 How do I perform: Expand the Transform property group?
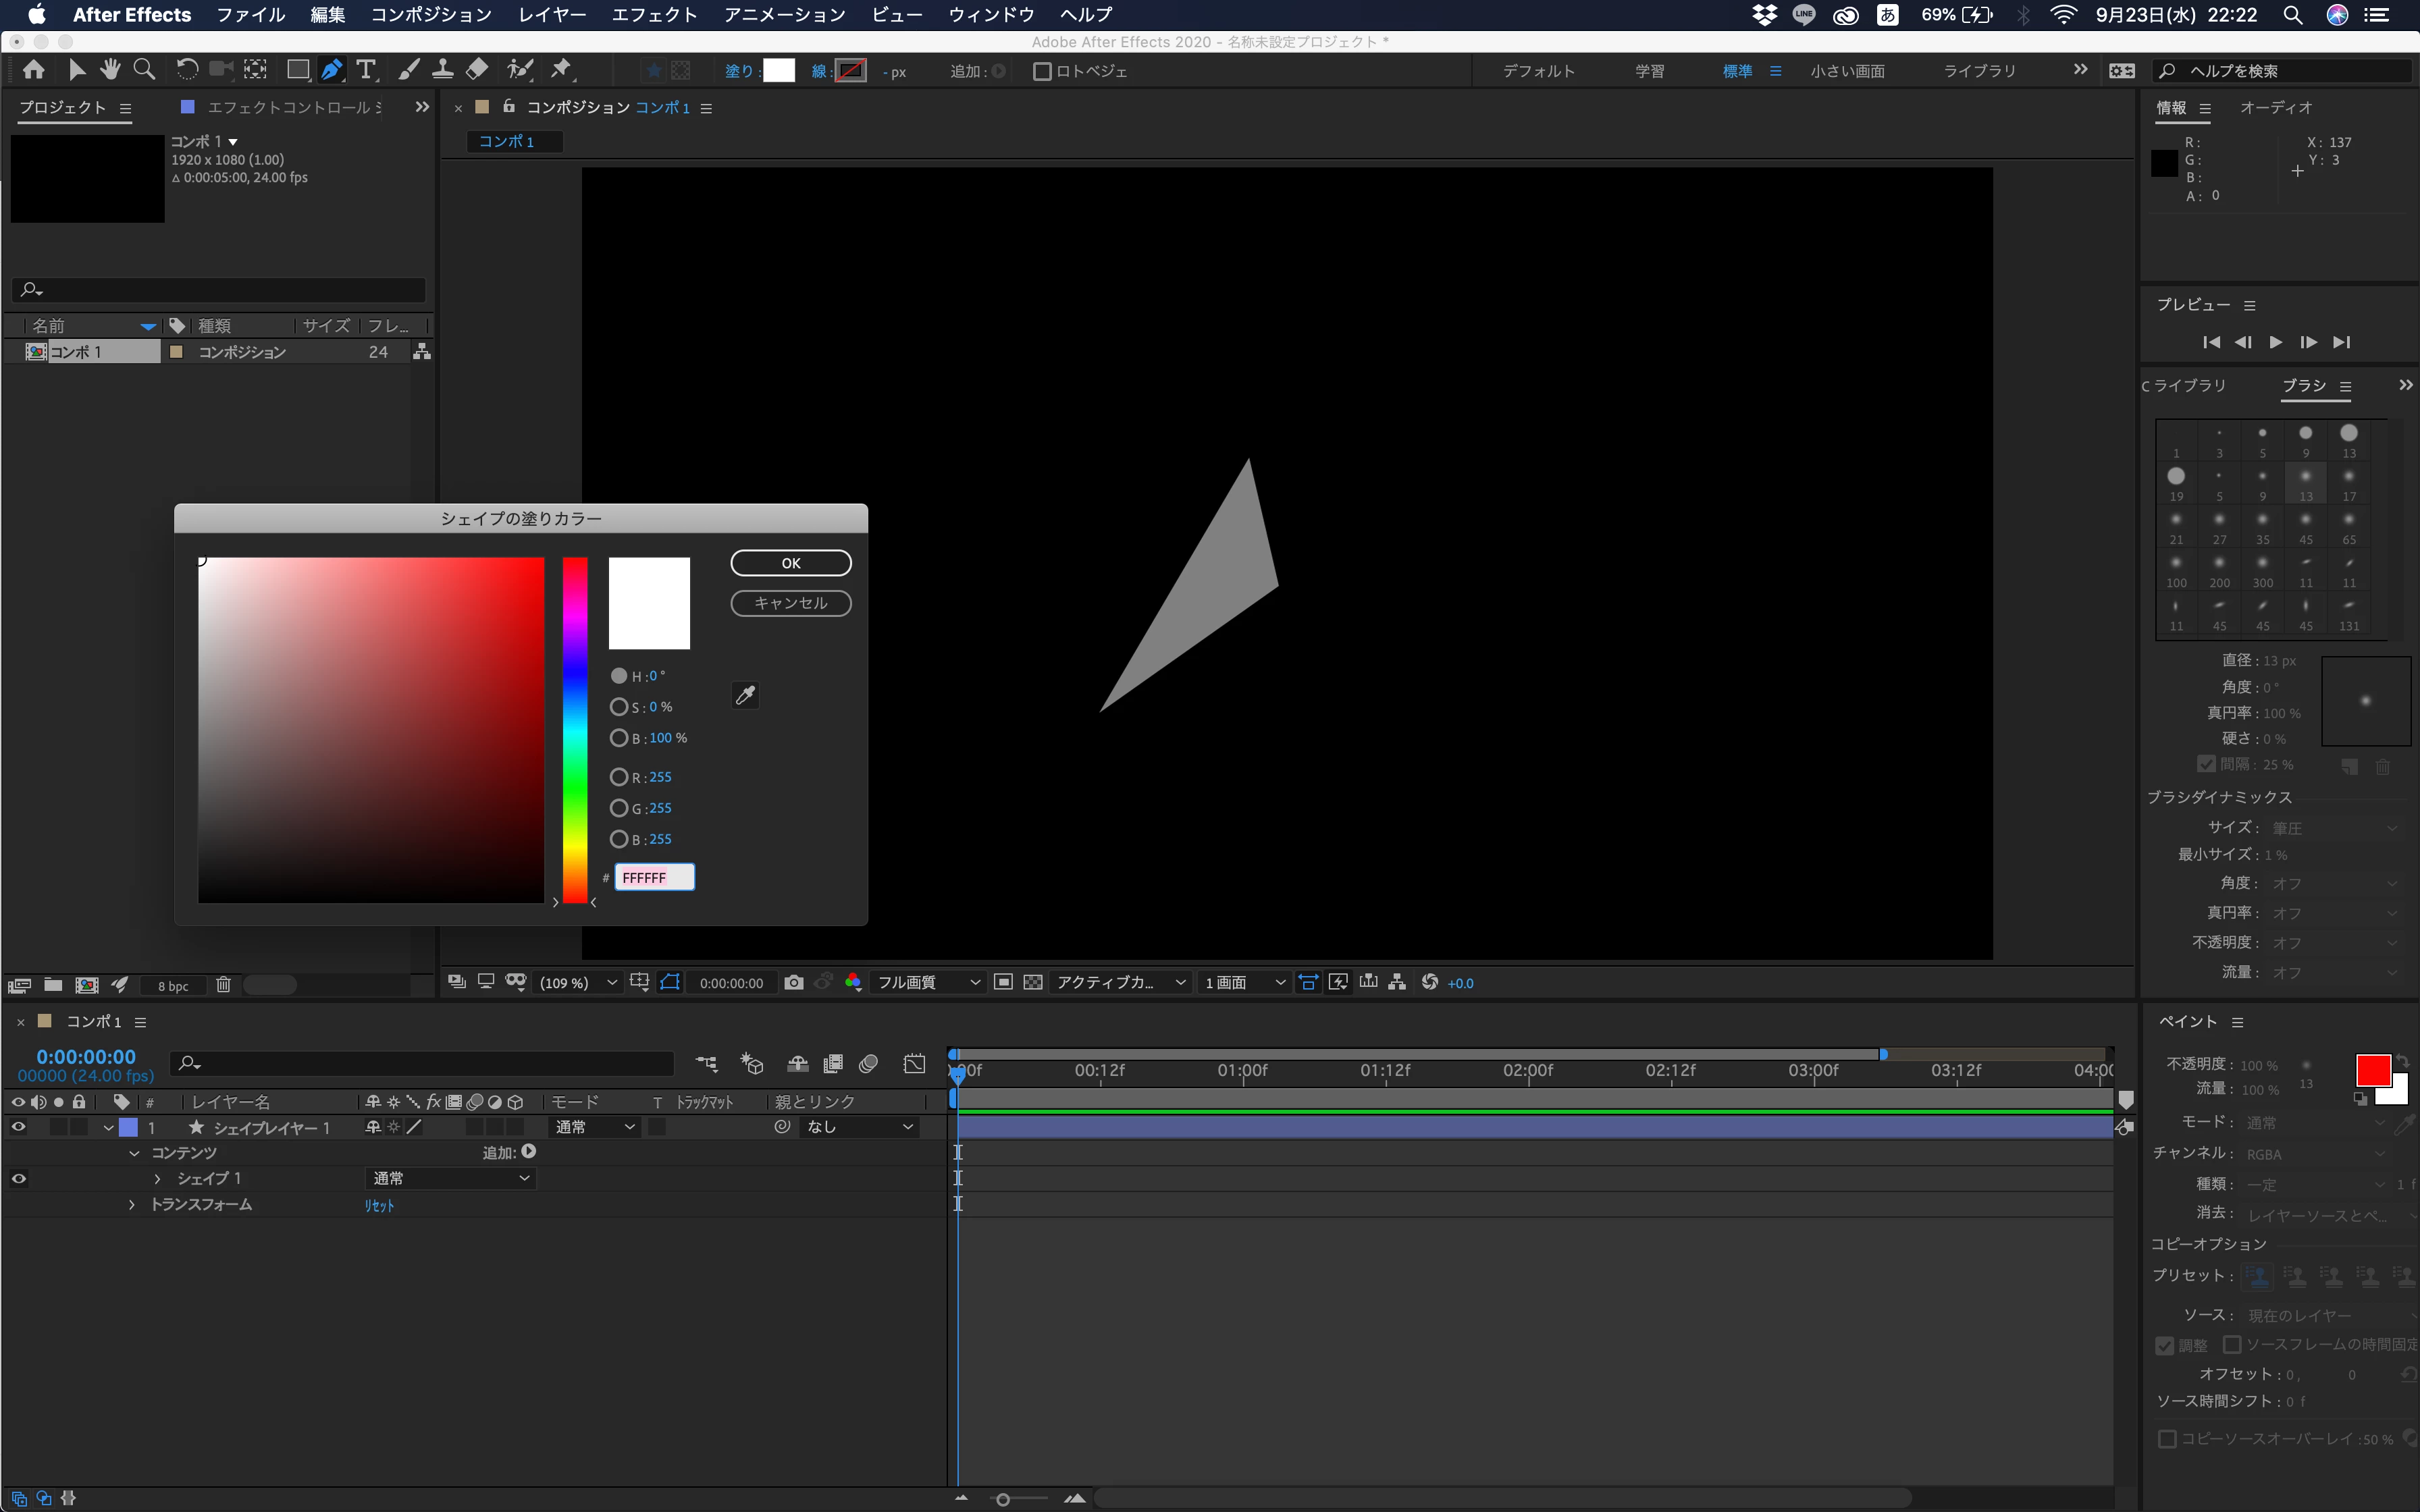click(132, 1205)
